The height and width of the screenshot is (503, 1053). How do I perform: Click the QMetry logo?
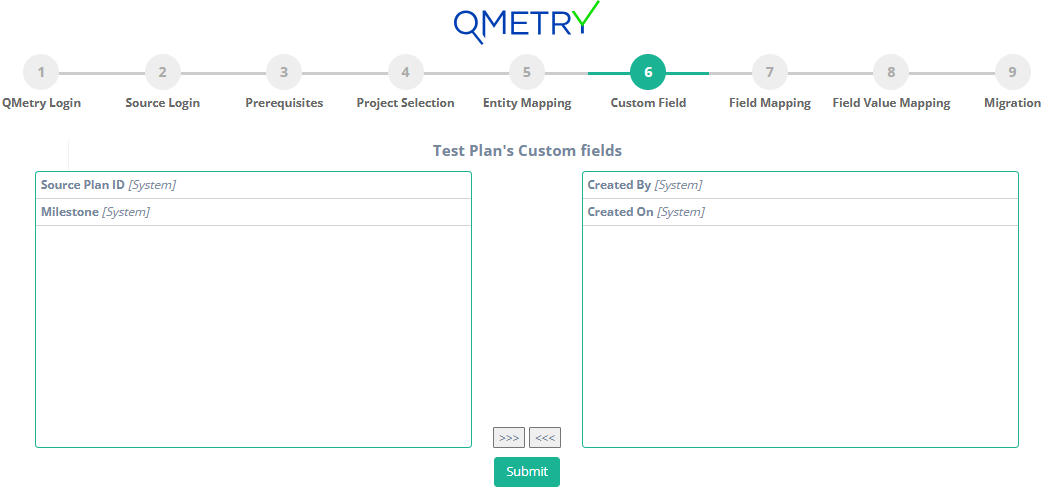(526, 22)
